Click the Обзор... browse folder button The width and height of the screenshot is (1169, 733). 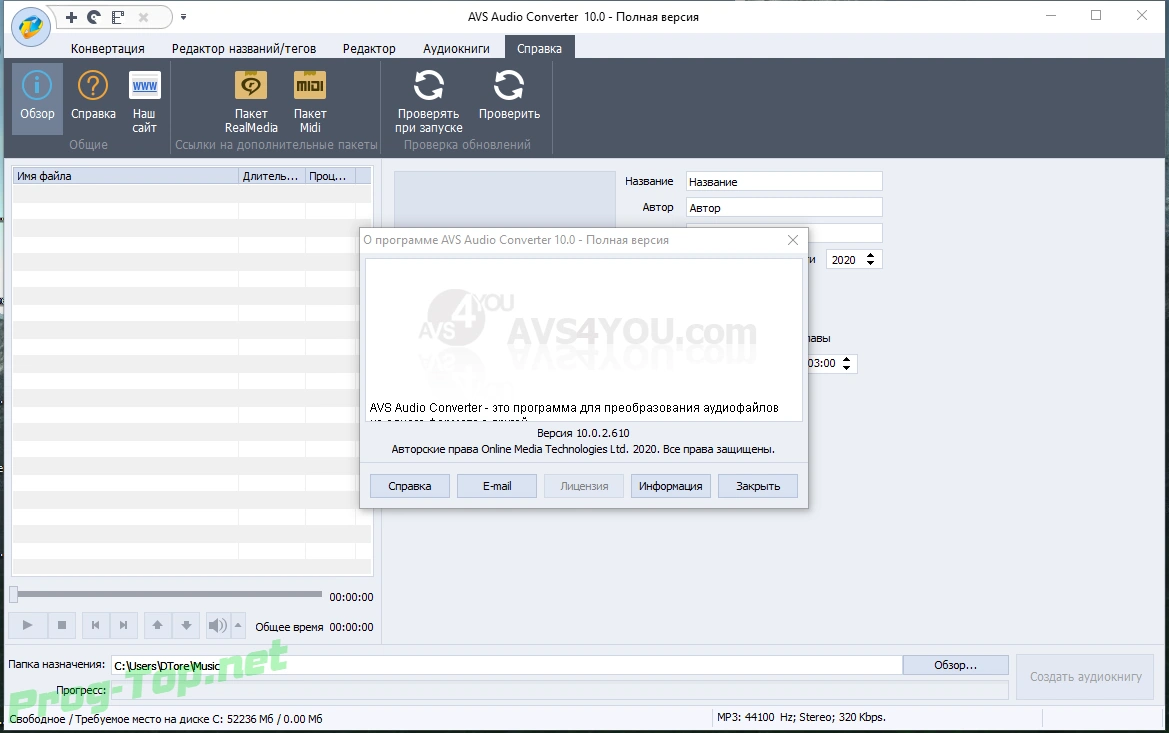point(956,665)
